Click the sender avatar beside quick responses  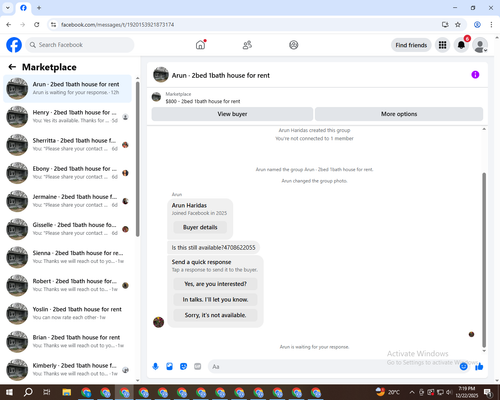click(158, 322)
